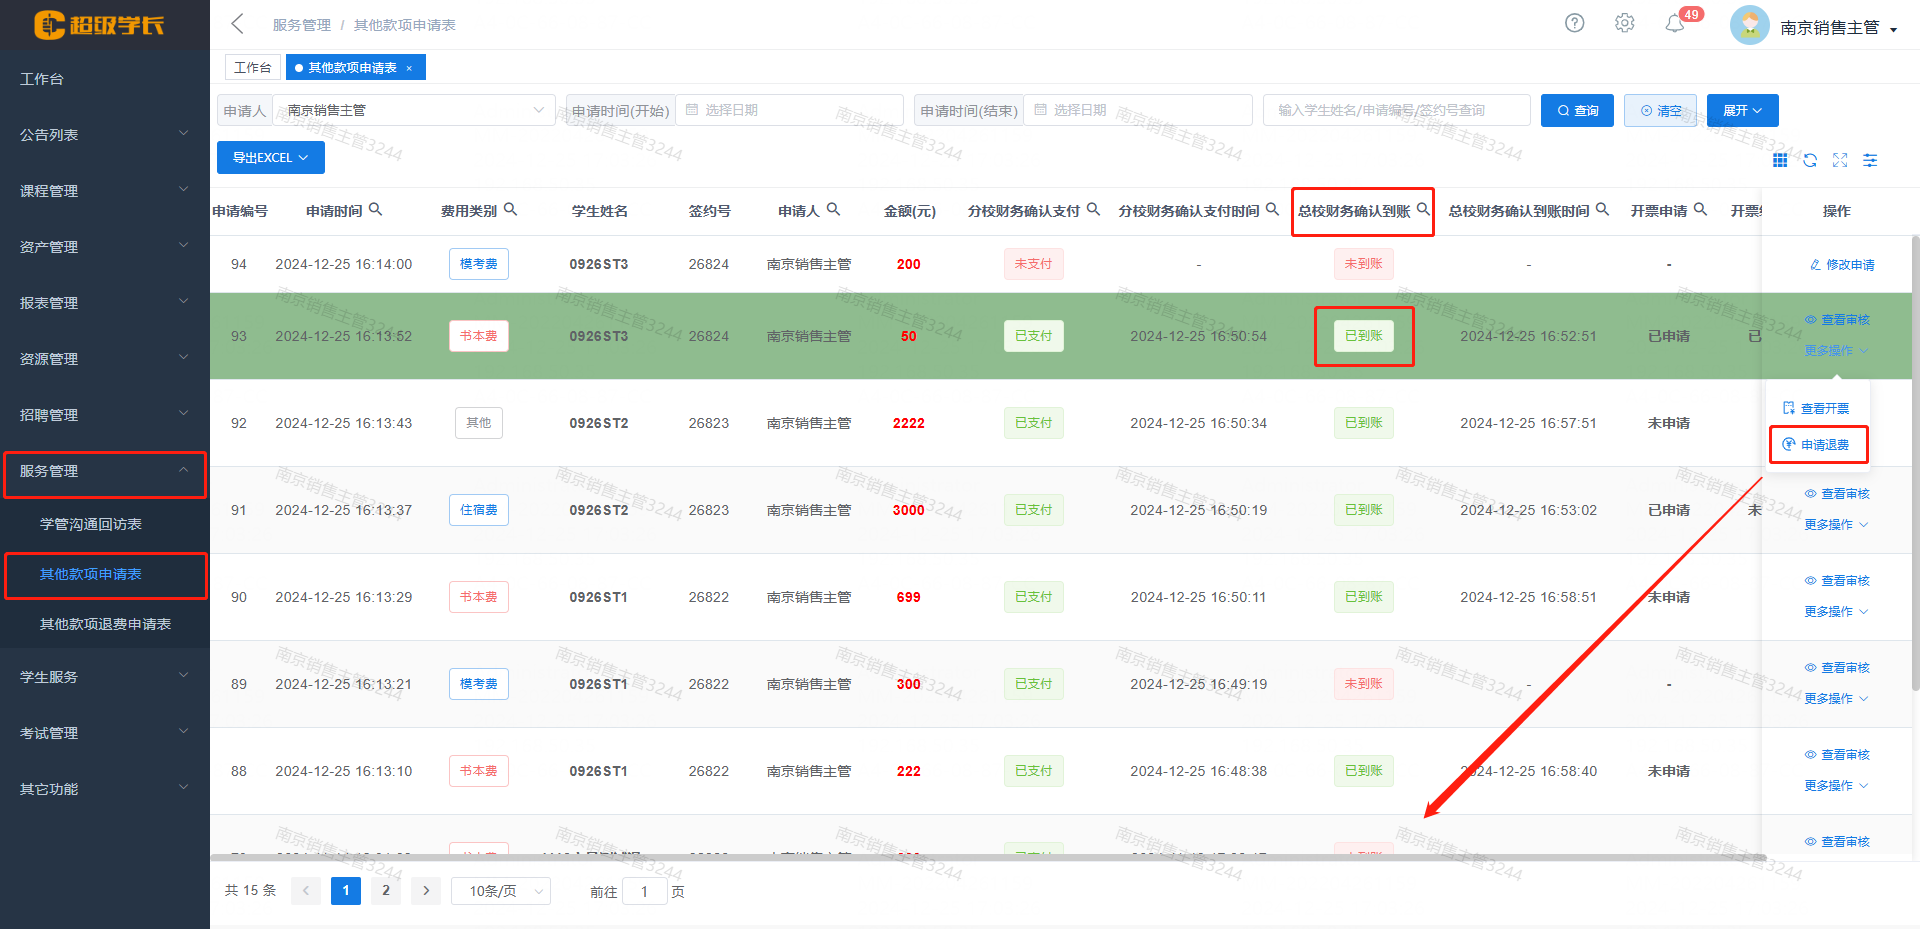
Task: Open notifications bell with 49 badge
Action: tap(1675, 24)
